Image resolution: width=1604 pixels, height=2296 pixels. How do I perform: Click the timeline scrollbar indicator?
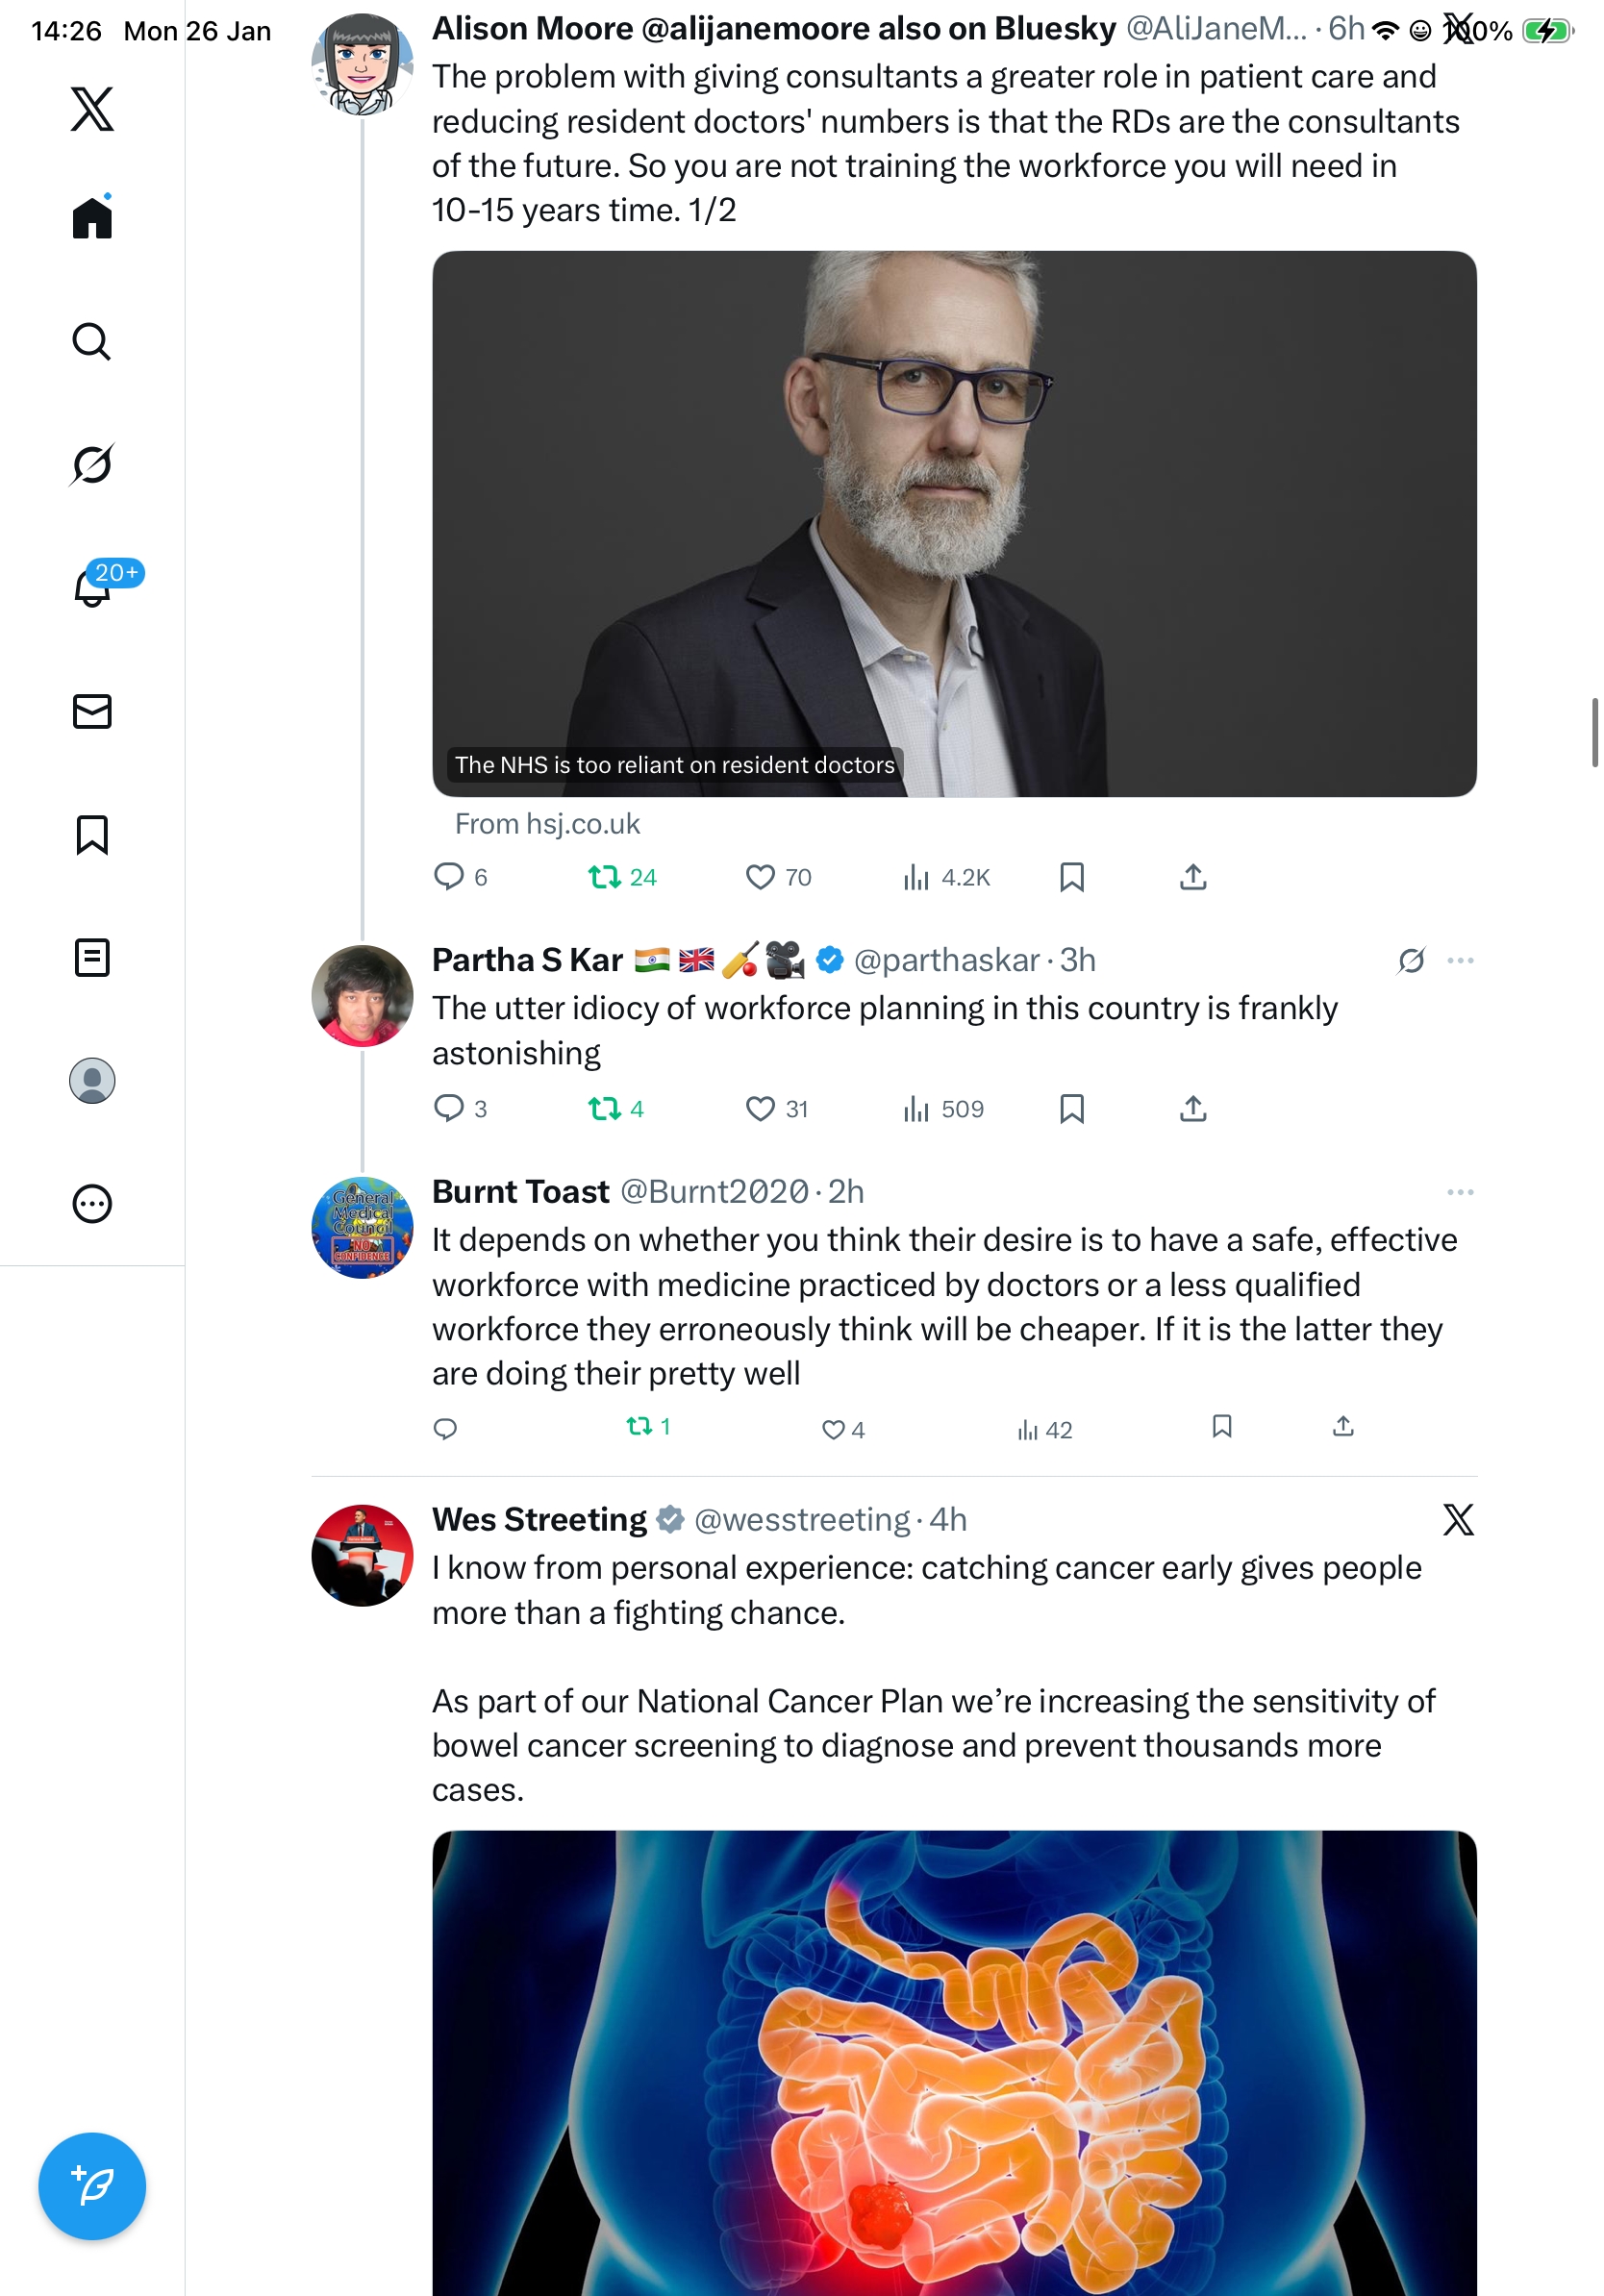point(1595,732)
